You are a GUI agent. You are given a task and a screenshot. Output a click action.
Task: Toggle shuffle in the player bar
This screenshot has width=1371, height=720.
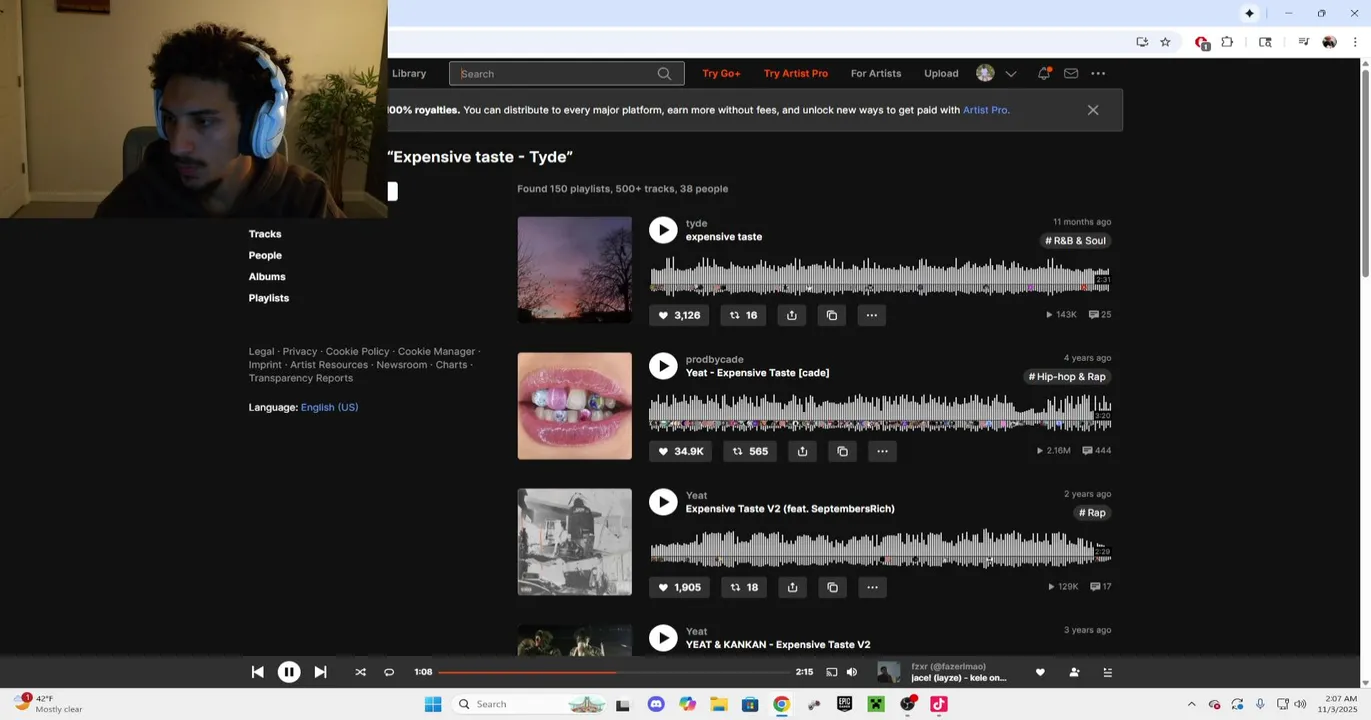[360, 672]
